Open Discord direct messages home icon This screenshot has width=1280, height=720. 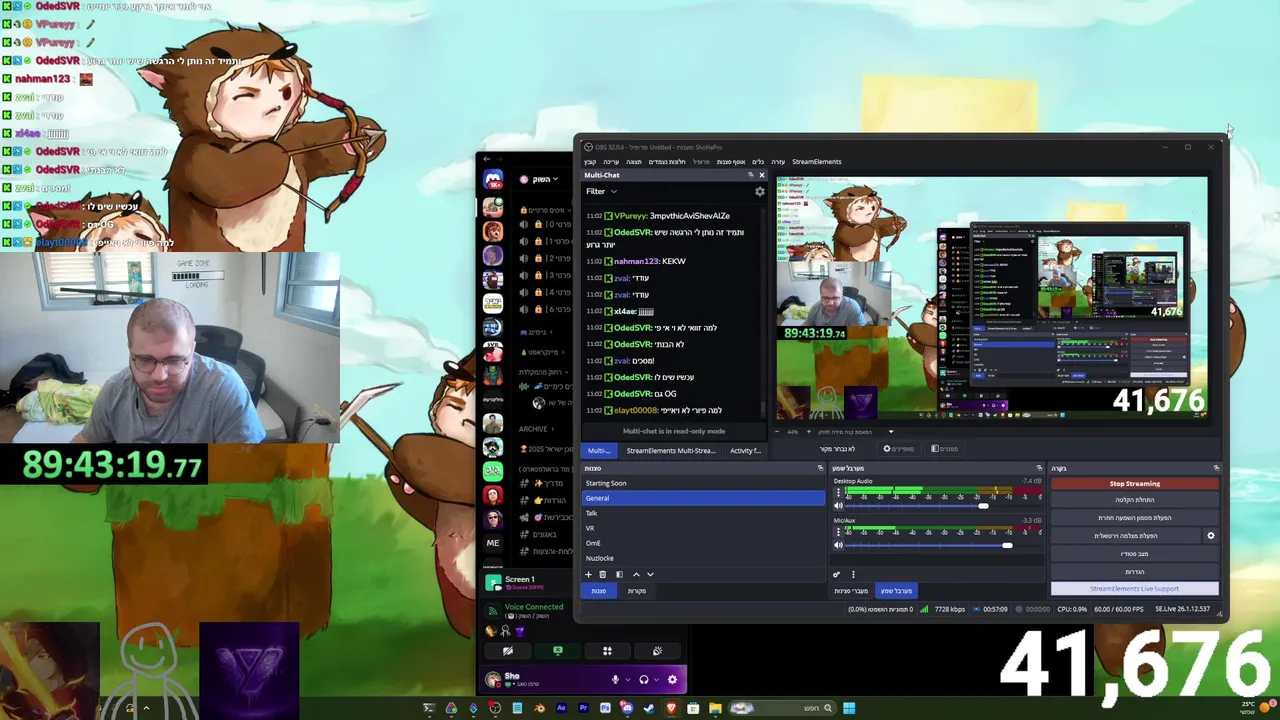pyautogui.click(x=492, y=180)
